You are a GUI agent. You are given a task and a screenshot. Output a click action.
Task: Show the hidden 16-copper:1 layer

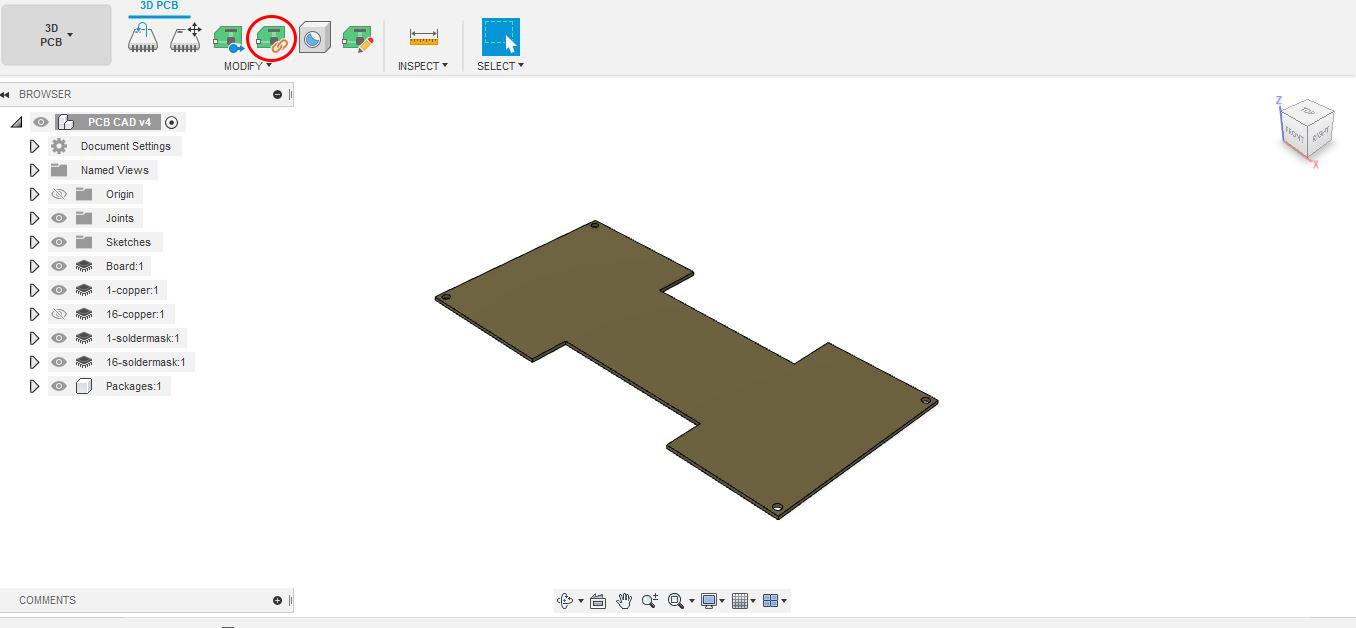pos(59,314)
